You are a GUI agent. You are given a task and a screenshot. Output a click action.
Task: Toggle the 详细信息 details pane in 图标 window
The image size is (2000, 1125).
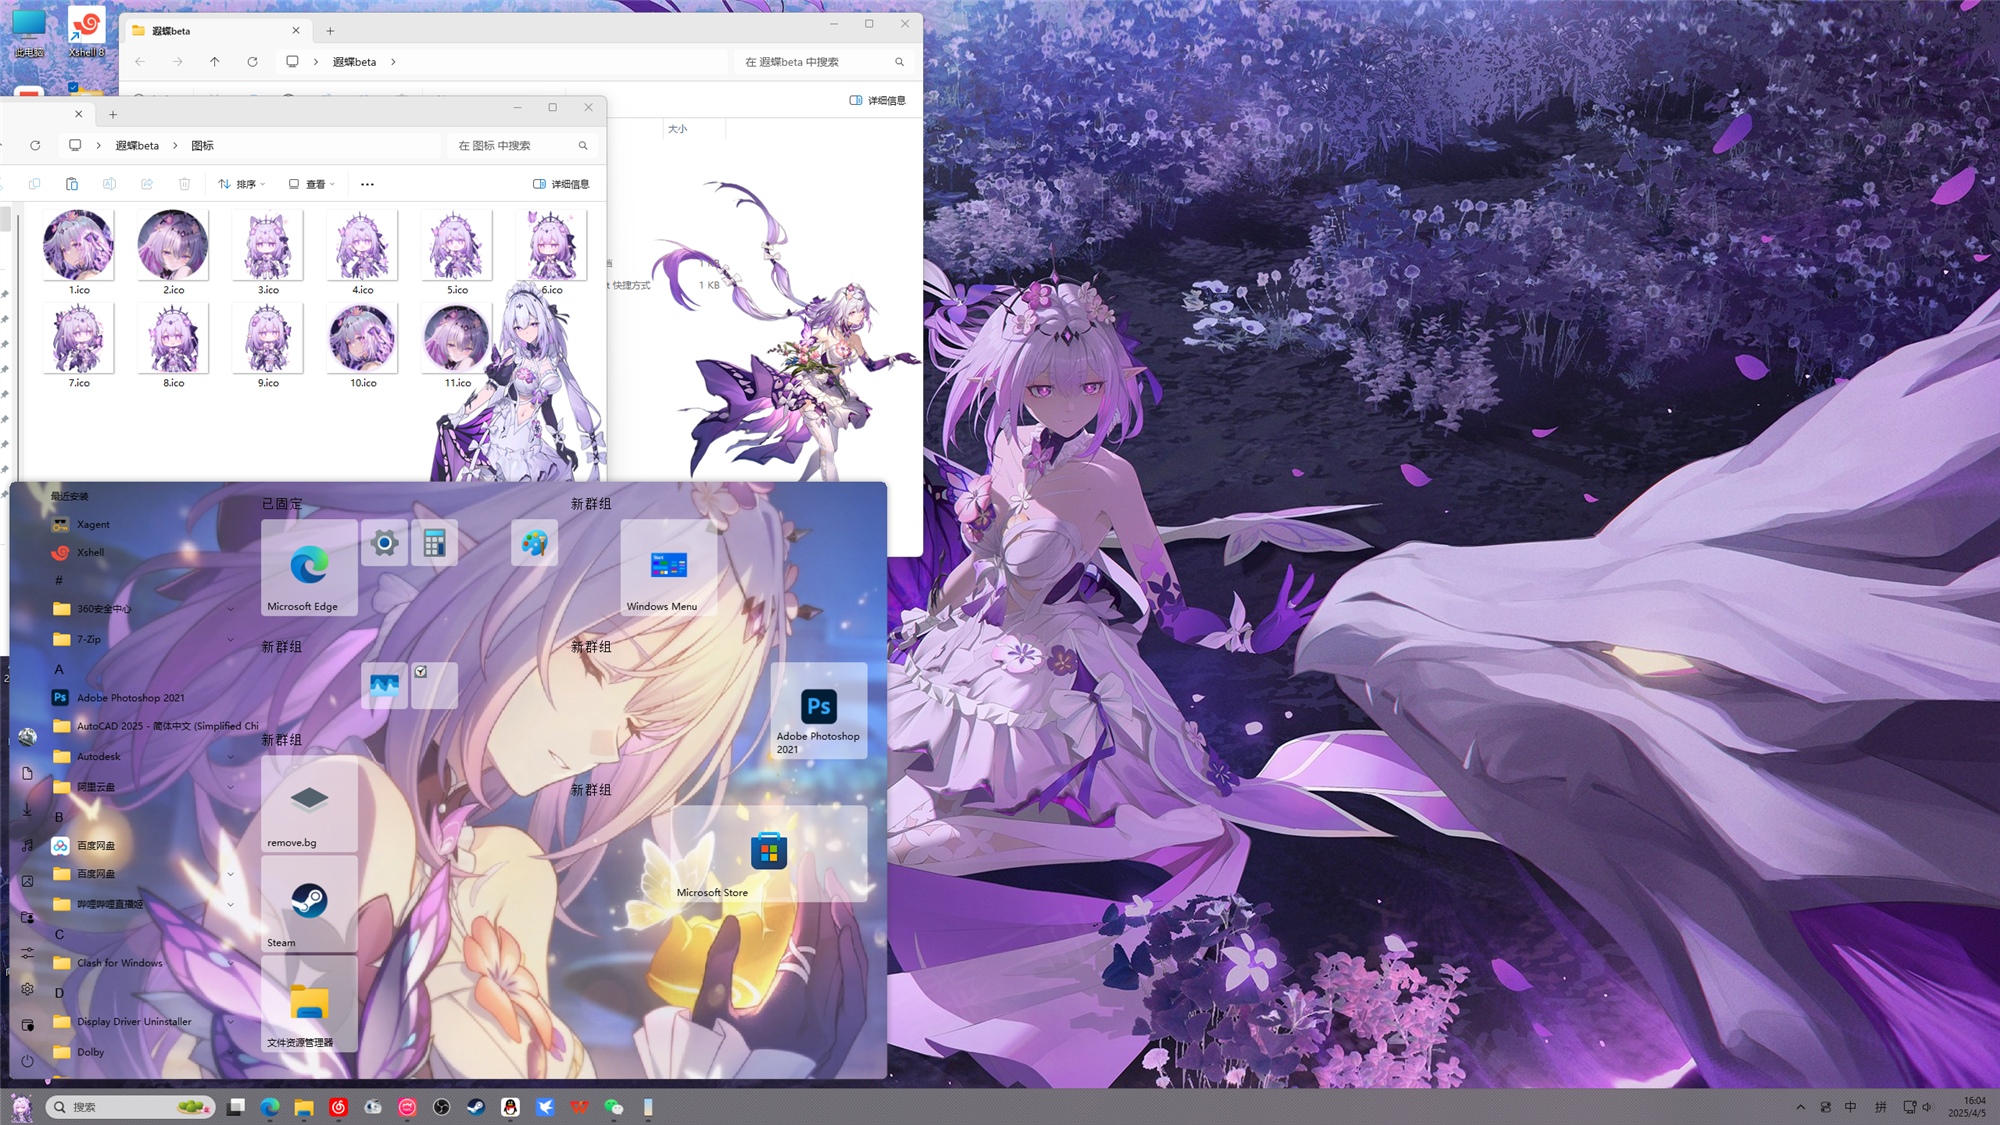[561, 184]
